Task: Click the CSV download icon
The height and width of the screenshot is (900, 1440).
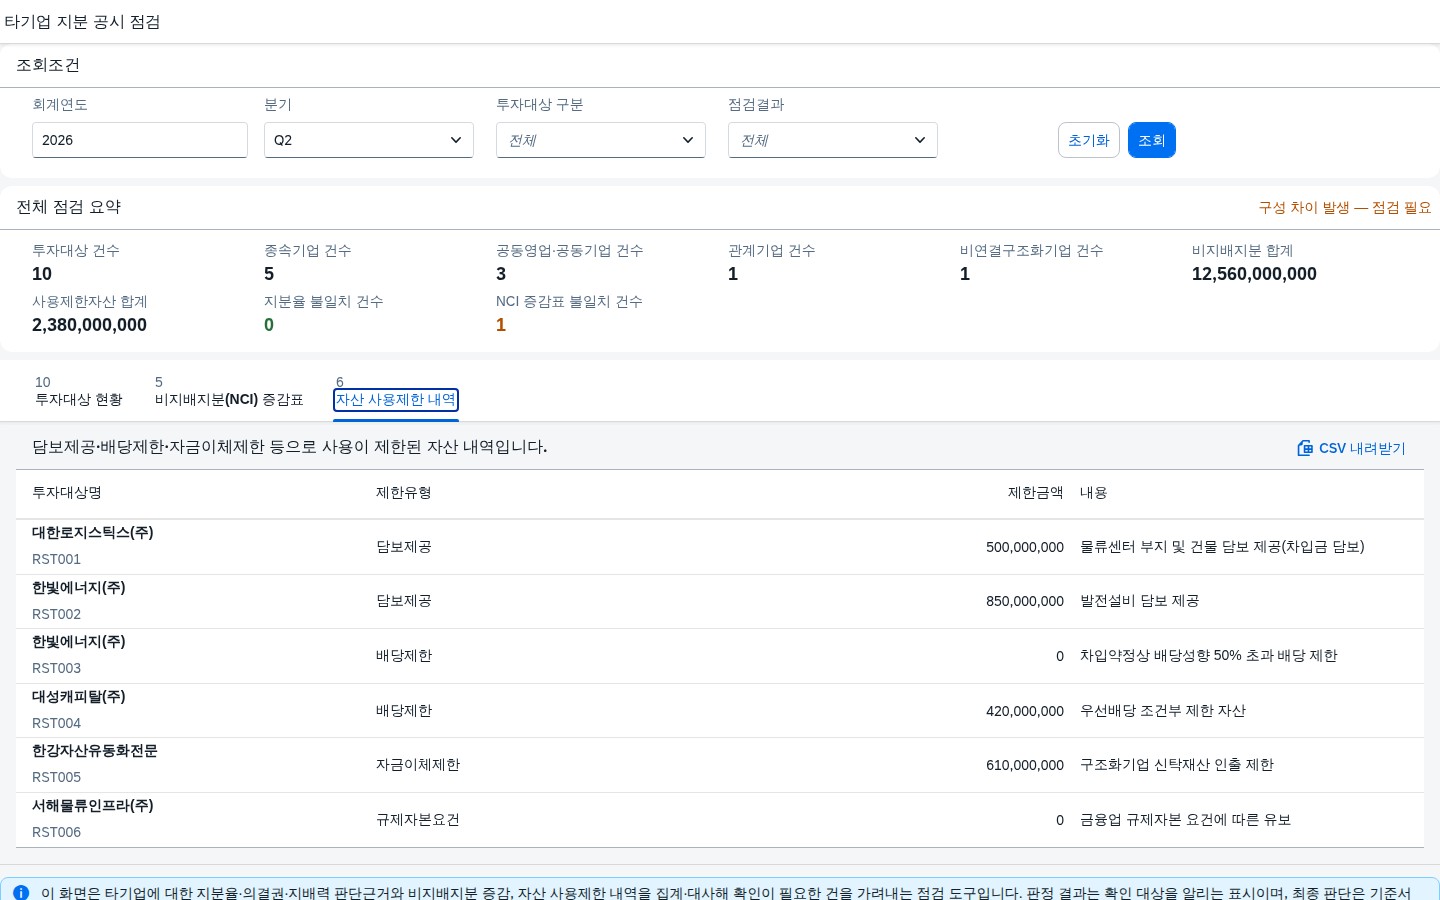Action: (1305, 448)
